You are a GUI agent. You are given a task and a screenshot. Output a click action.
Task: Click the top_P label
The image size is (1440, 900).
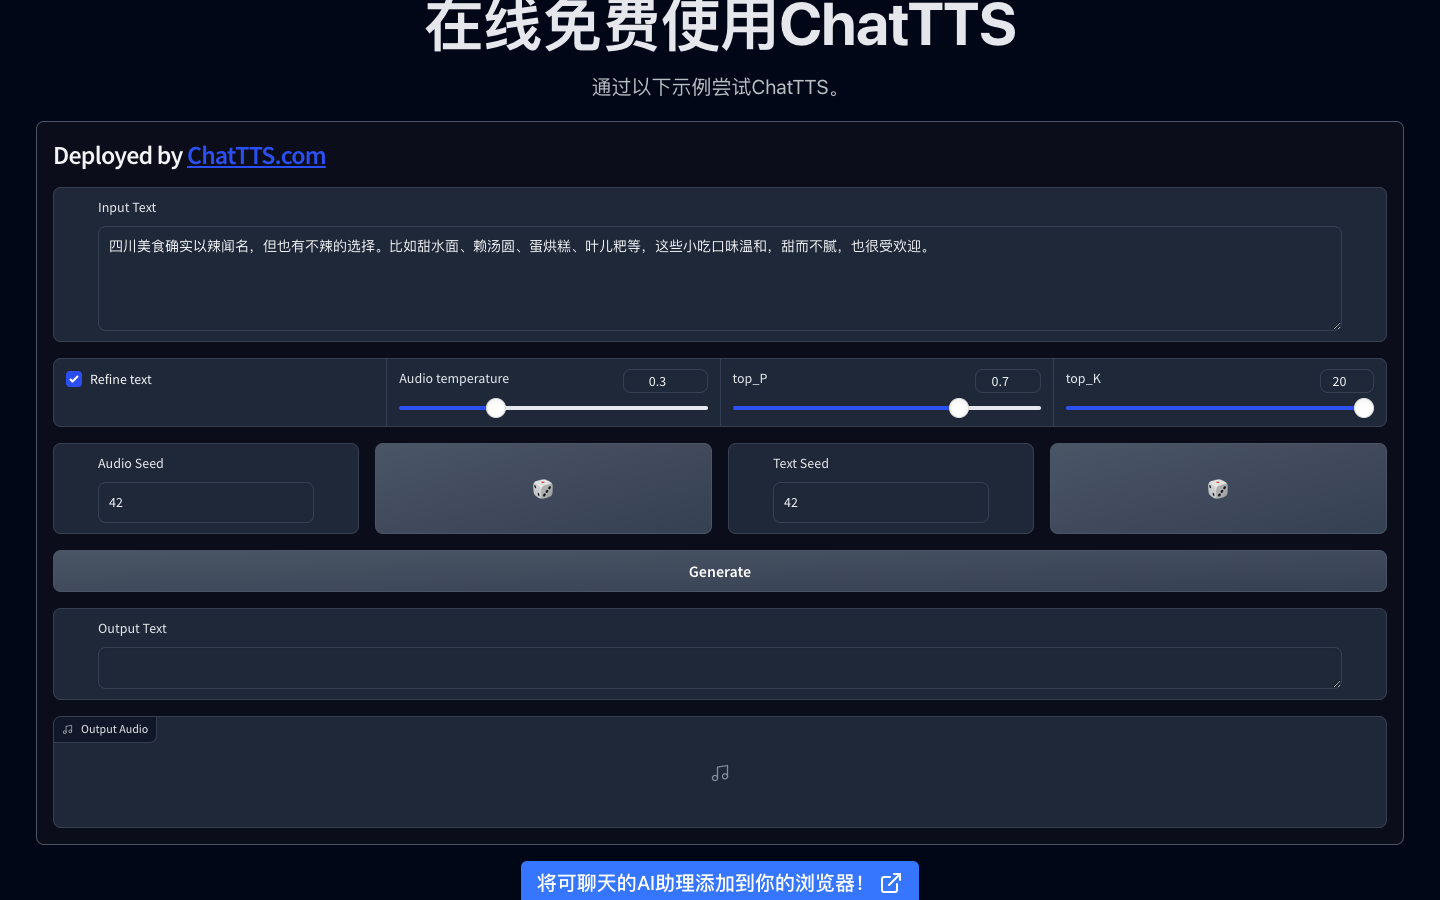pos(750,378)
